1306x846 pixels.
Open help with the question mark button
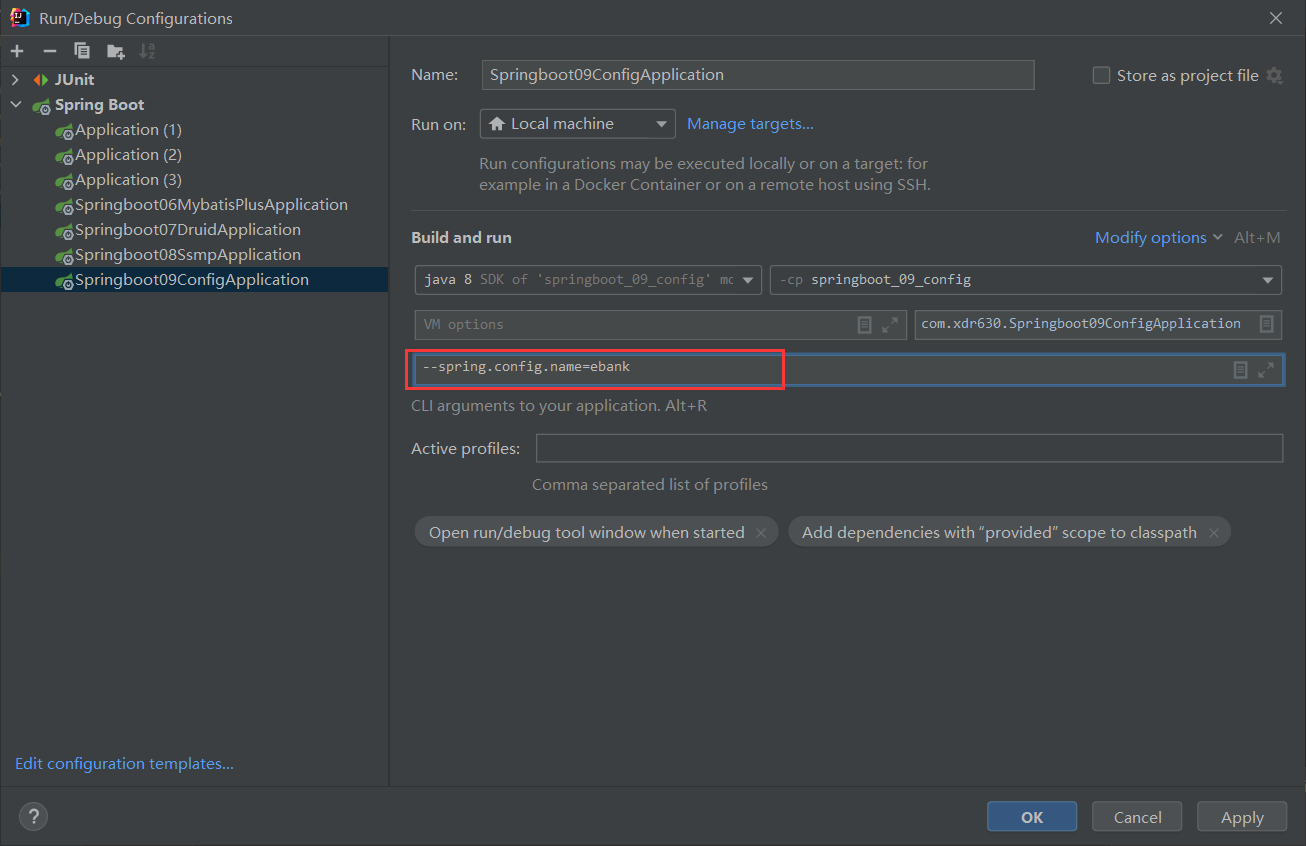(x=33, y=816)
